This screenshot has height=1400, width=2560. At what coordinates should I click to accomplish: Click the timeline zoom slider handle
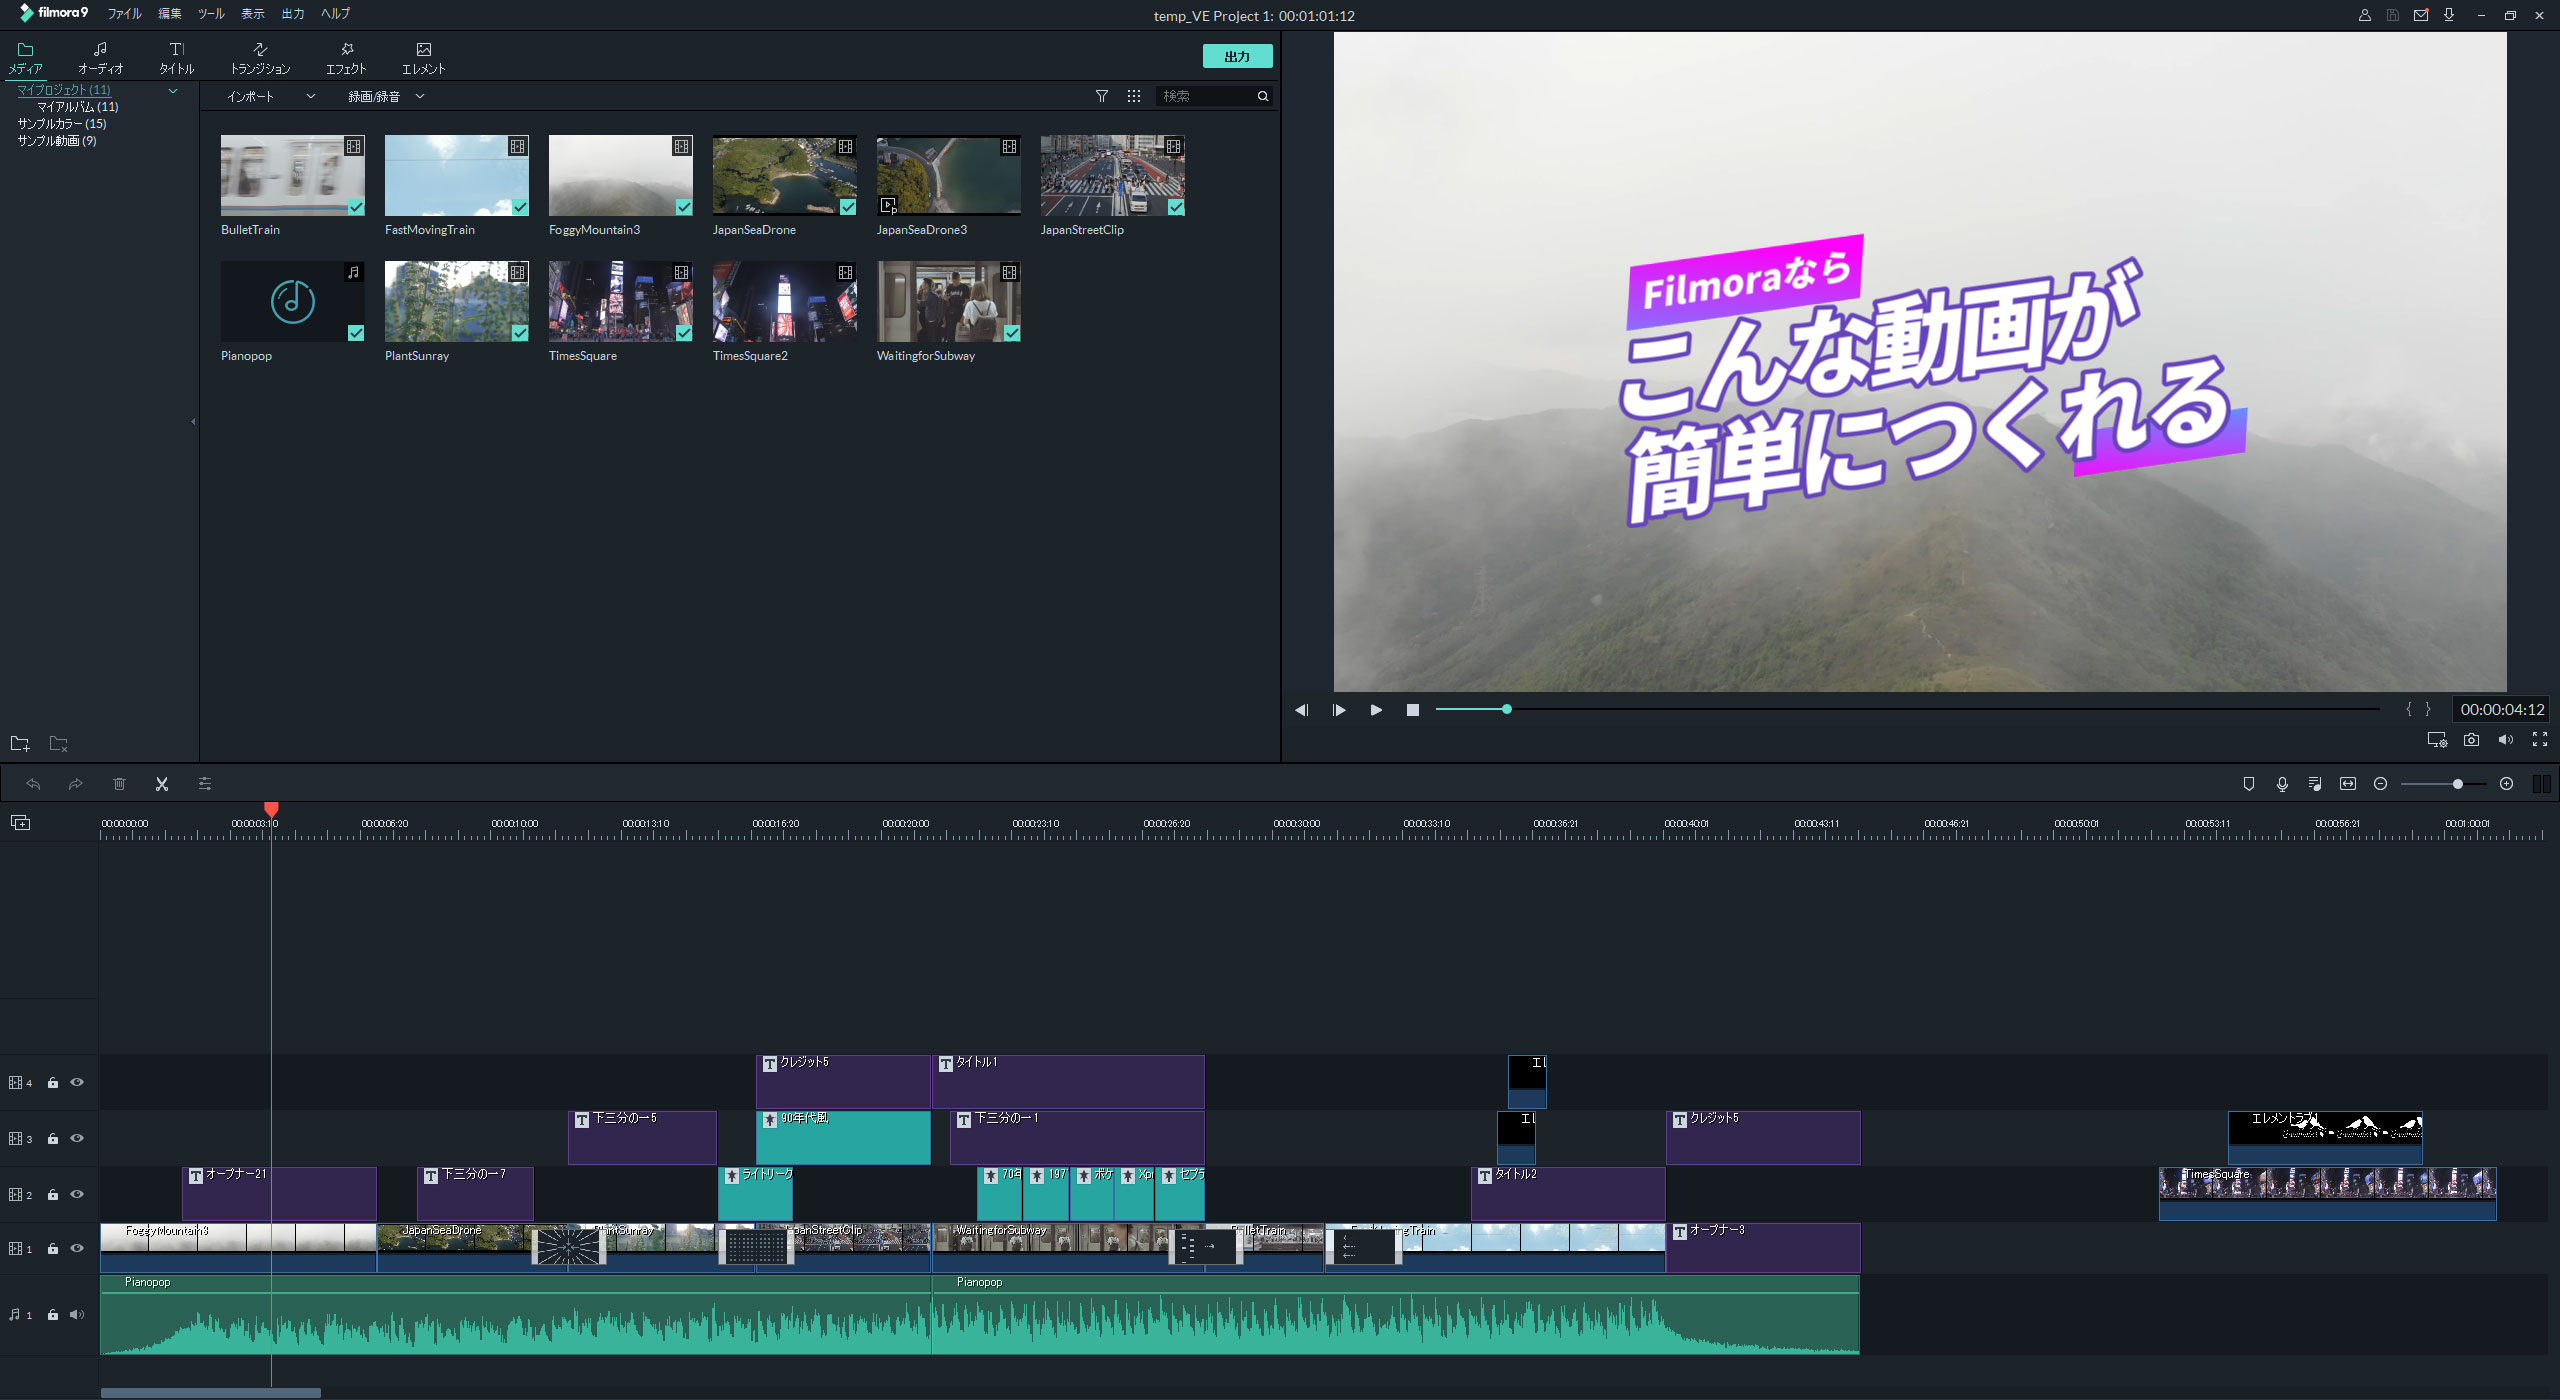[x=2457, y=784]
